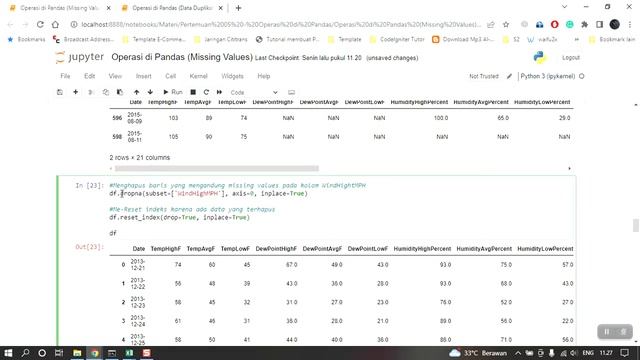Open Download Mp3 bookmark
This screenshot has width=640, height=360.
pos(463,40)
